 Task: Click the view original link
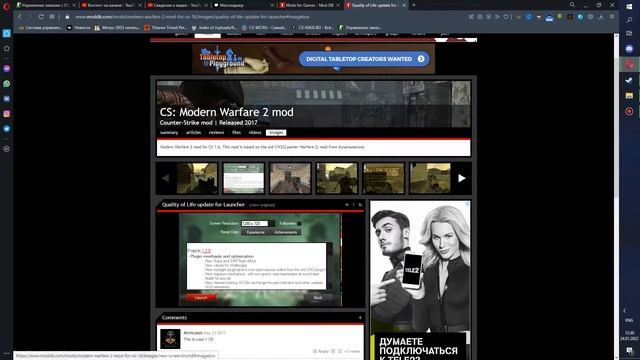262,205
